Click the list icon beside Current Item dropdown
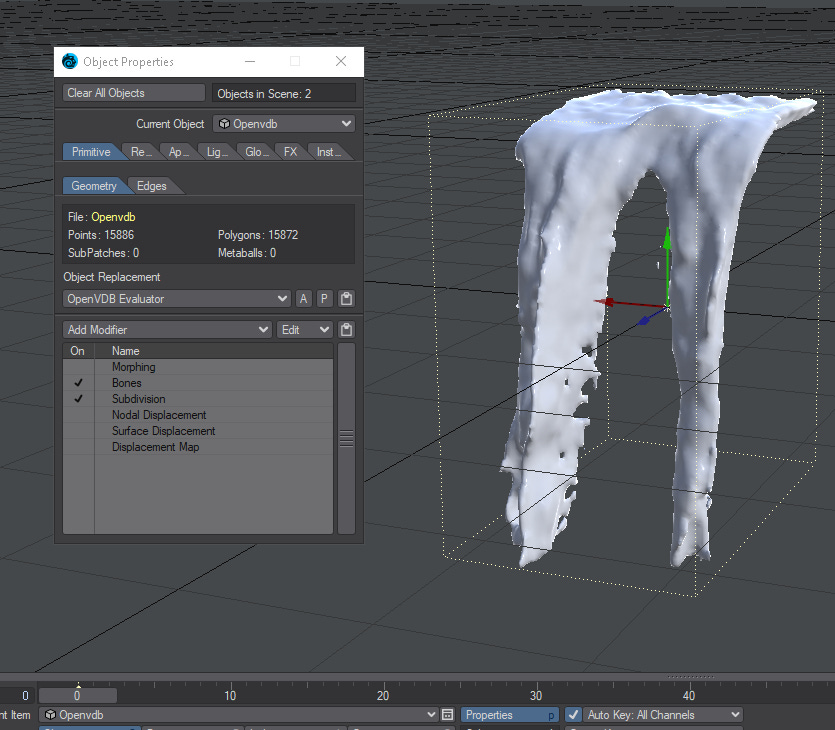 448,715
